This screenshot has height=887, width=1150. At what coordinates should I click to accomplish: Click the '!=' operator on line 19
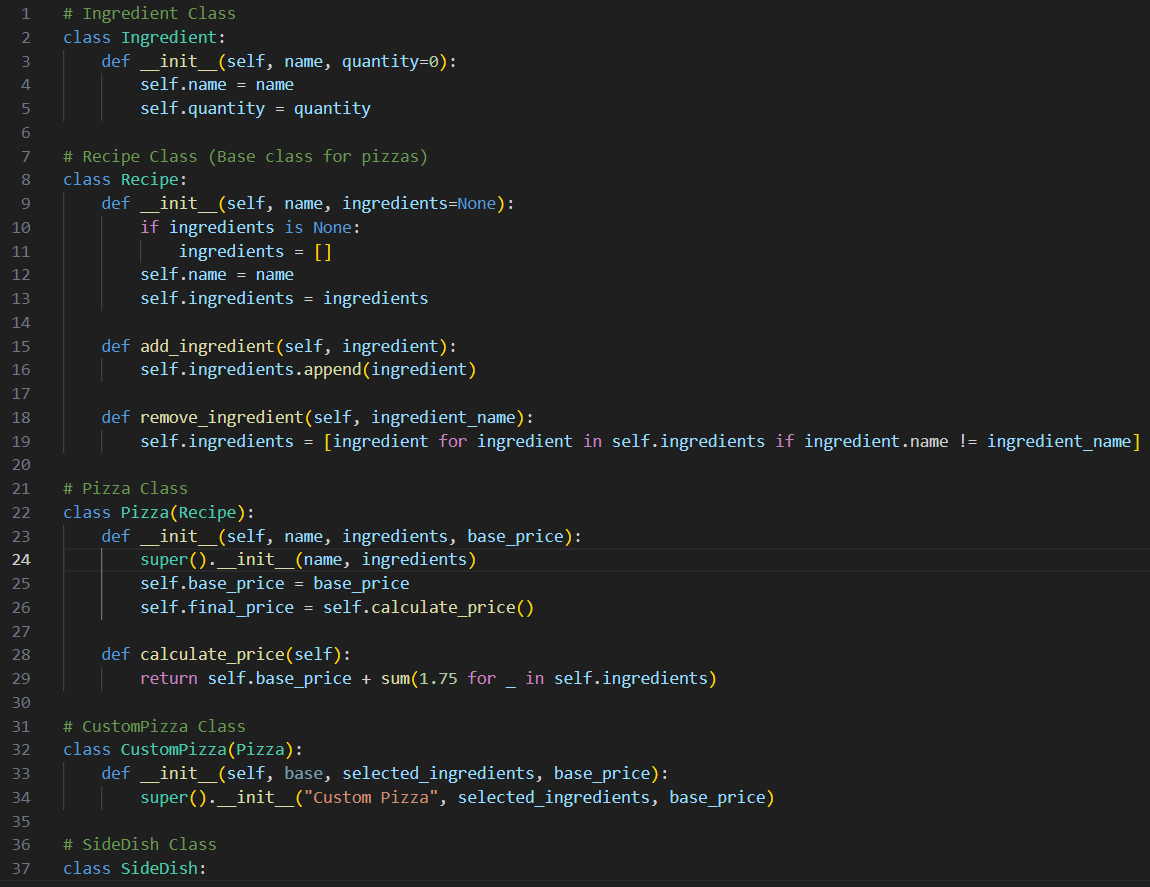coord(967,441)
